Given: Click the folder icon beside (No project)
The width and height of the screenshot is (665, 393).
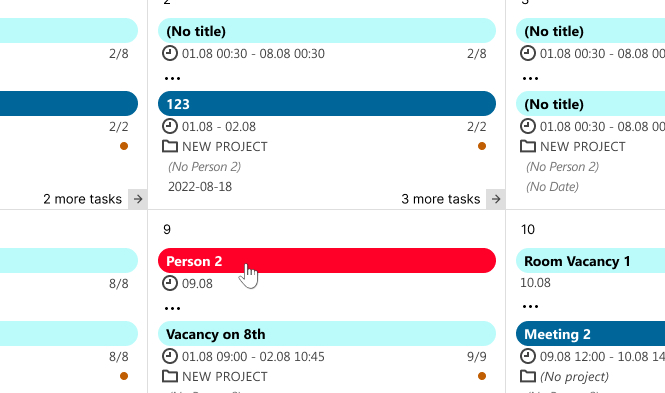Looking at the screenshot, I should [x=528, y=376].
